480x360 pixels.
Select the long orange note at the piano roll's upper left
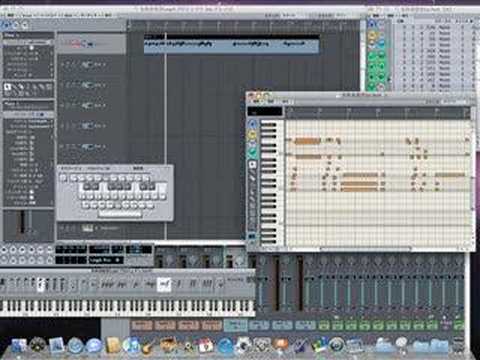click(307, 141)
